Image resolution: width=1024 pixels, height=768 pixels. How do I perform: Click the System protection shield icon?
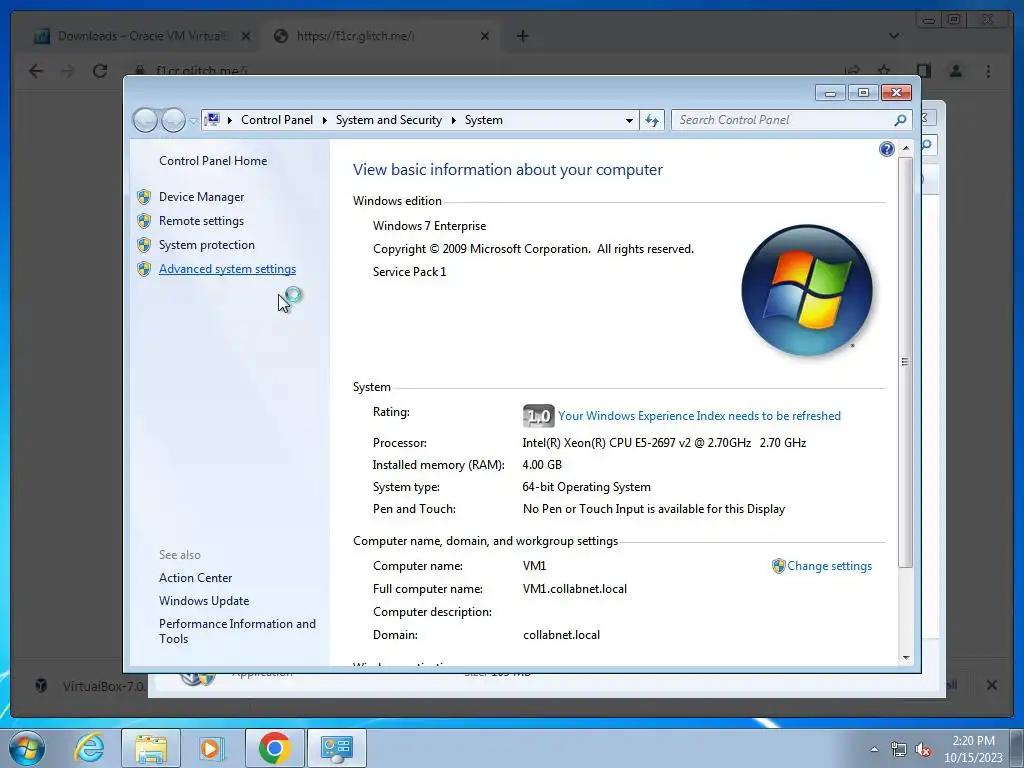tap(144, 245)
